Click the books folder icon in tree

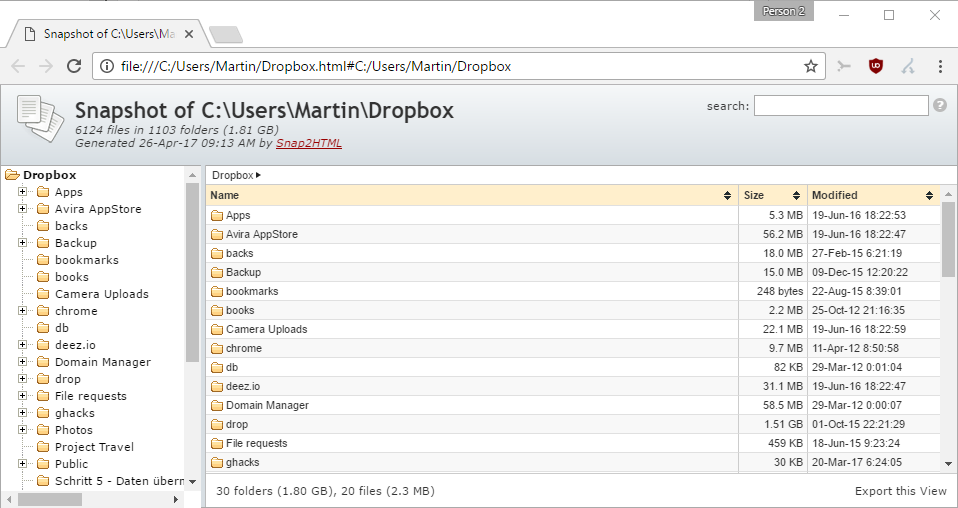tap(43, 277)
